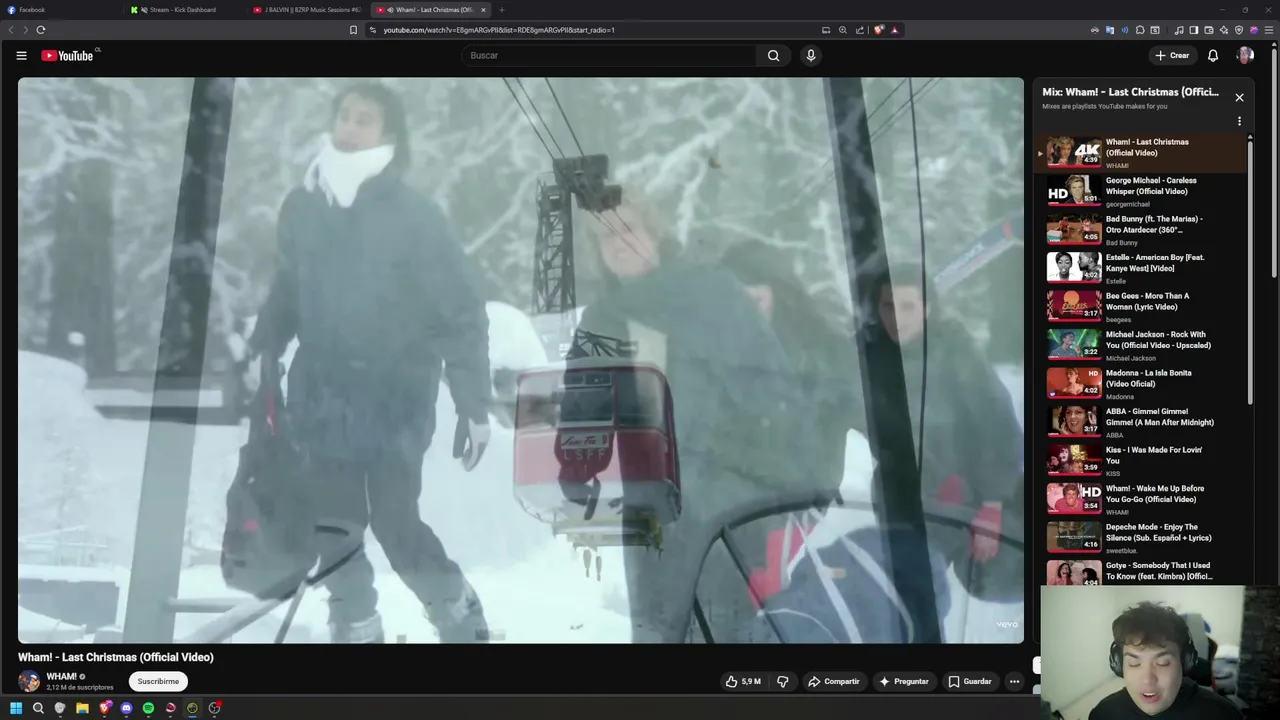Select Depeche Mode - Enjoy The Silence

point(1140,538)
